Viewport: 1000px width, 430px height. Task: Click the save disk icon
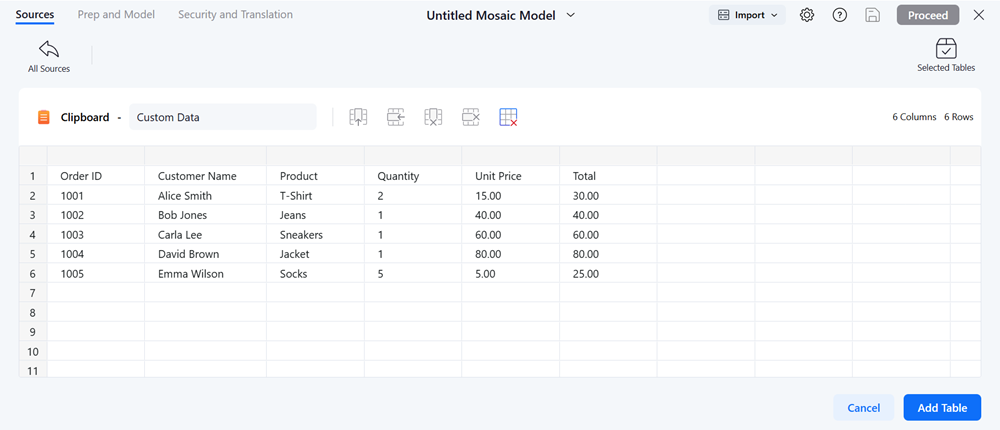873,15
